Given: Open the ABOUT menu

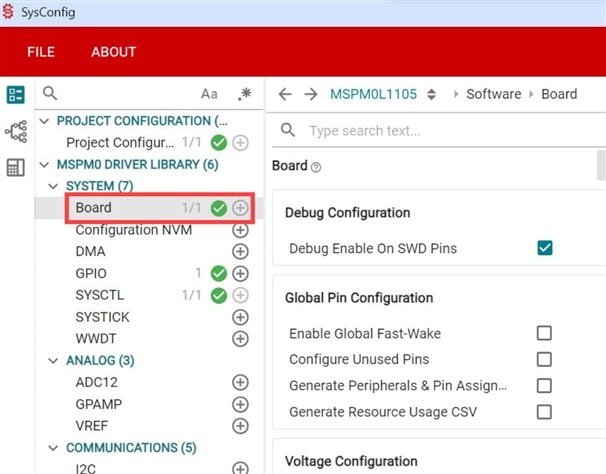Looking at the screenshot, I should (x=113, y=52).
